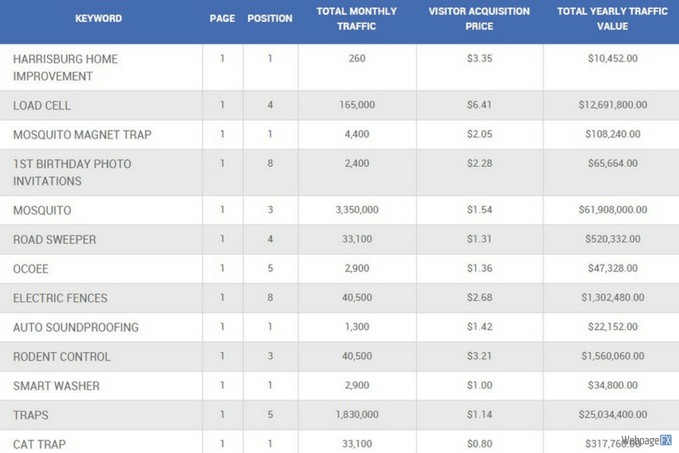Viewport: 679px width, 453px height.
Task: Click the Visitor Acquisition Price header
Action: point(479,19)
